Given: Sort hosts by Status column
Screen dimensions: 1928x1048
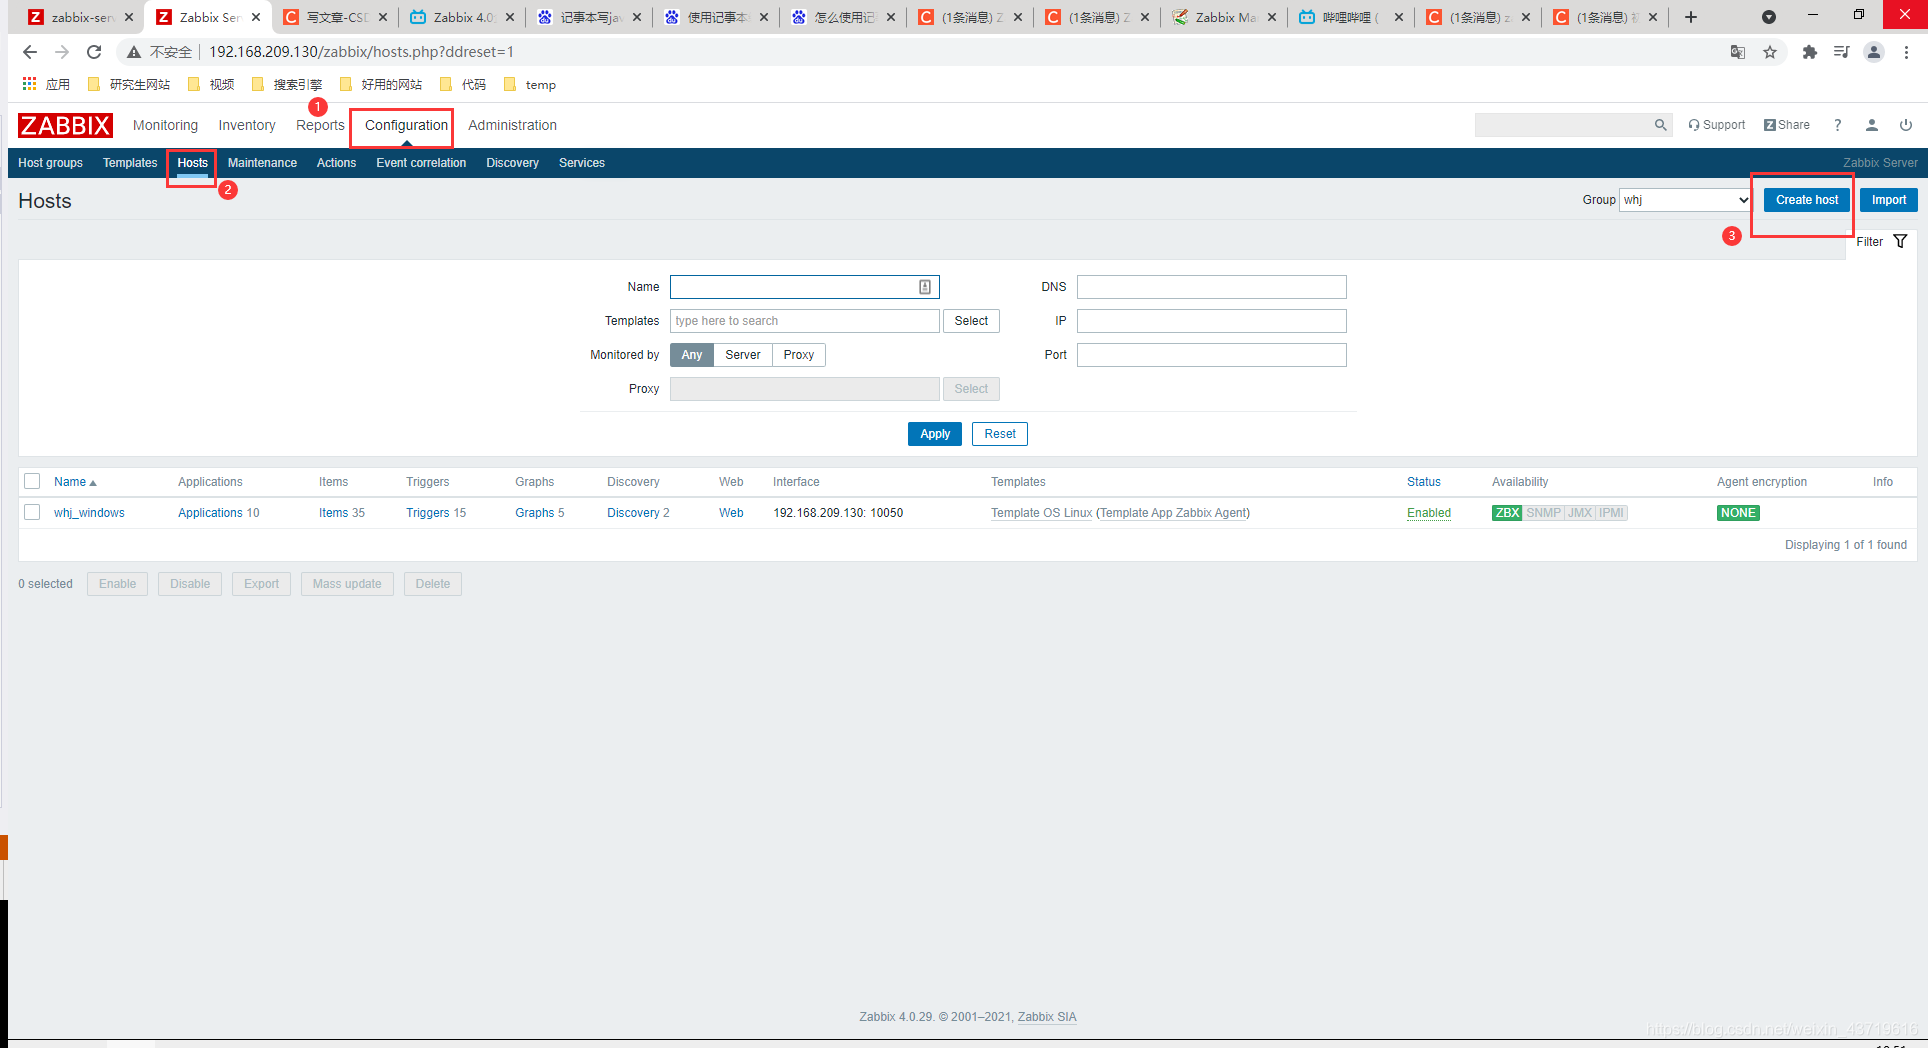Looking at the screenshot, I should [1424, 482].
